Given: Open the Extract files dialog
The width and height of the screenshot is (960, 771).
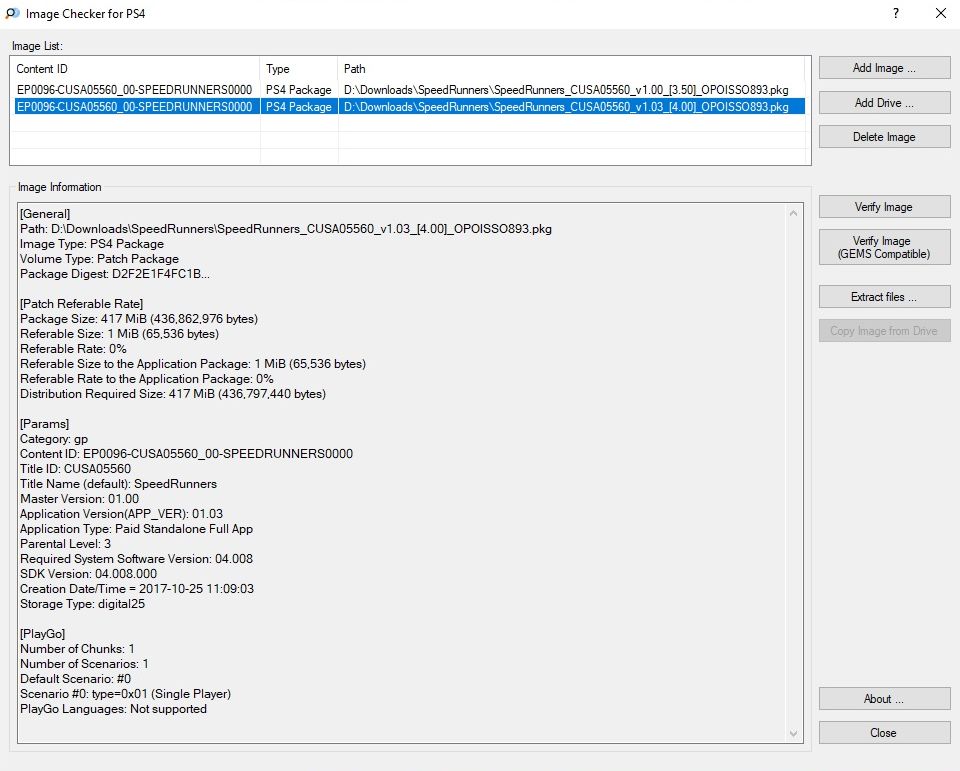Looking at the screenshot, I should point(884,297).
